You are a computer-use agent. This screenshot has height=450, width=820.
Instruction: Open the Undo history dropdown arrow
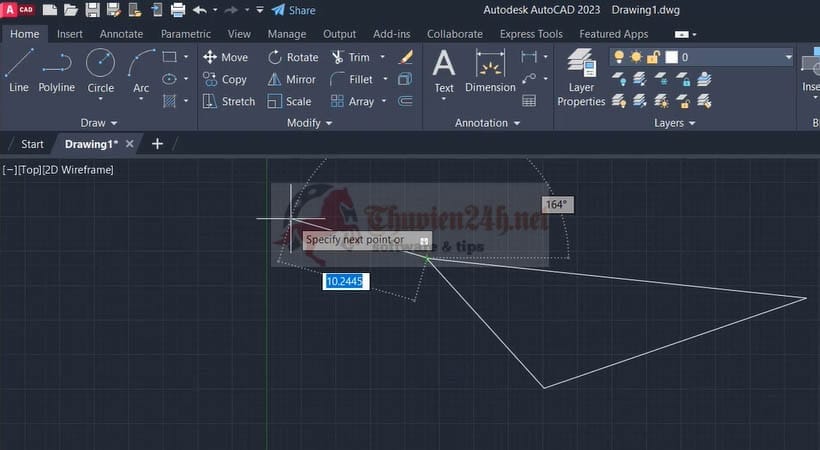click(x=215, y=10)
